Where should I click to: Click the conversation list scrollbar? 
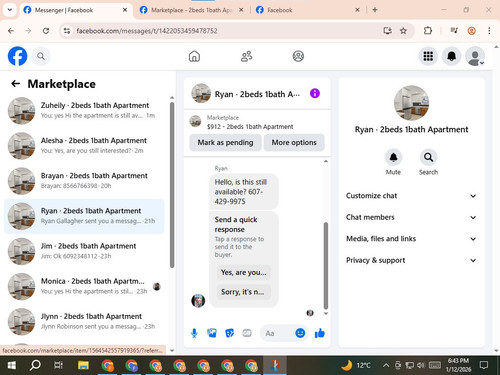(172, 185)
